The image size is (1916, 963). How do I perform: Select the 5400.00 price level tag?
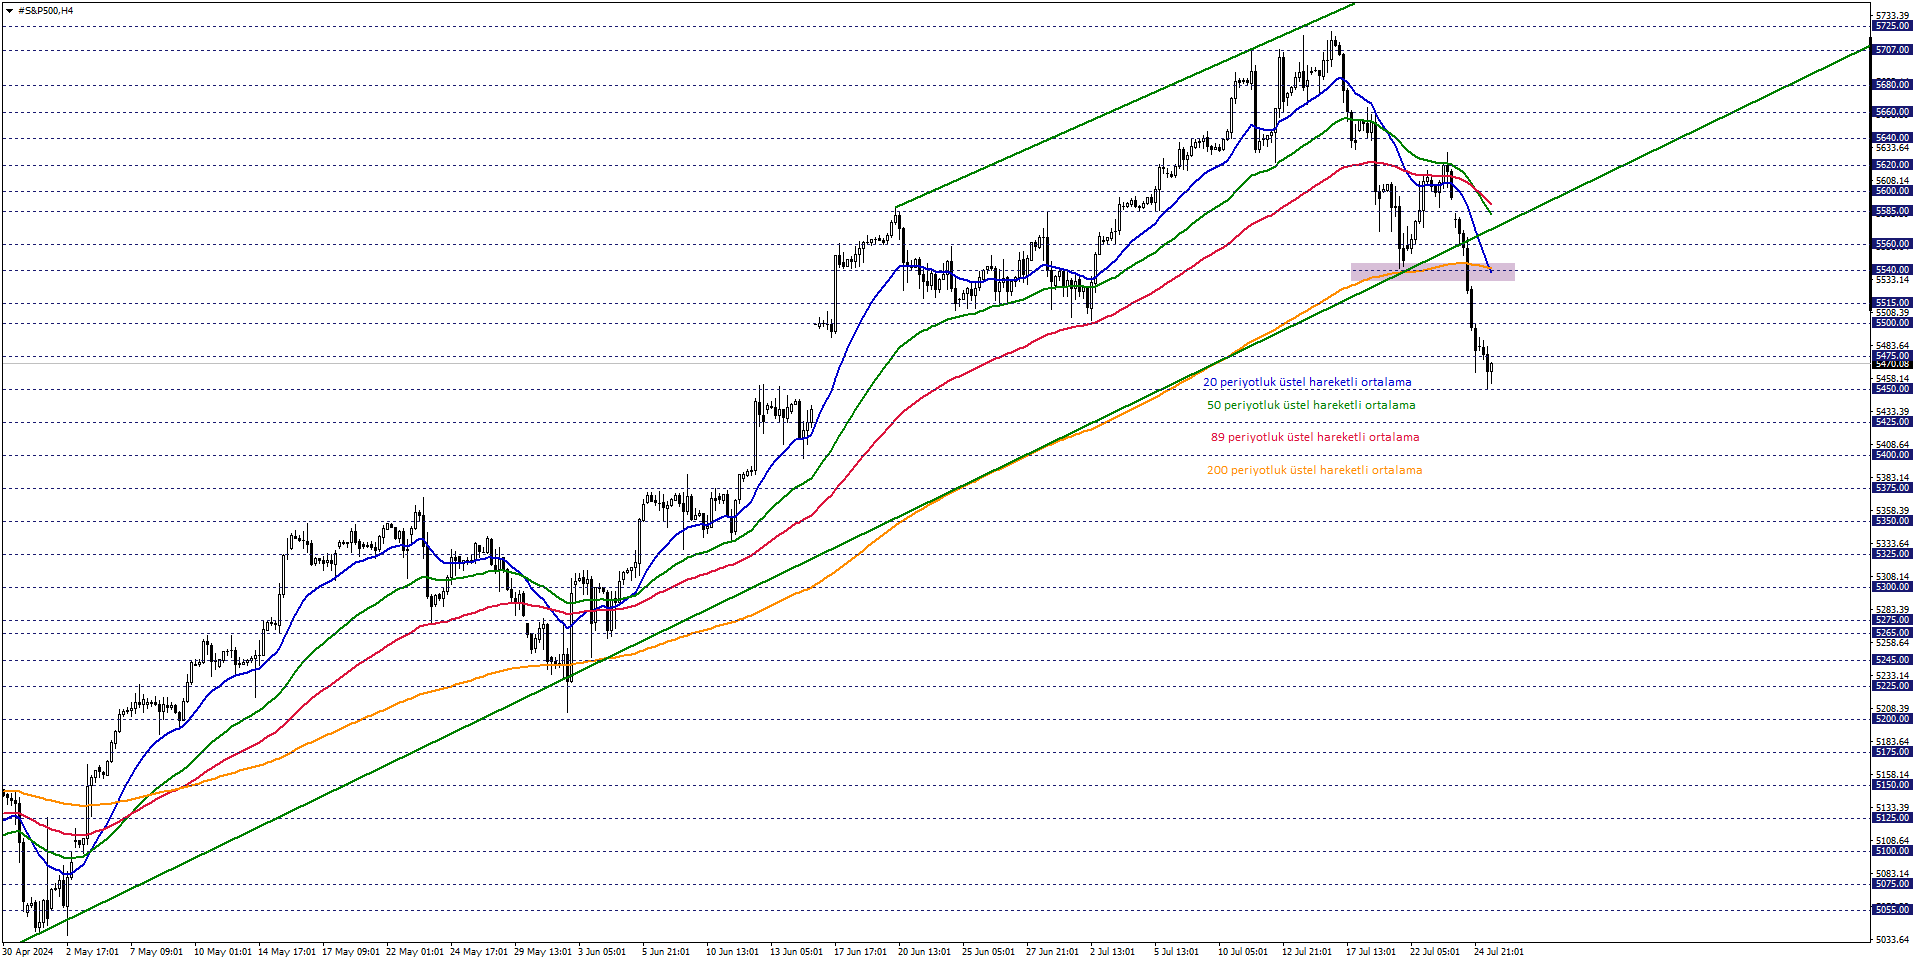click(1892, 455)
